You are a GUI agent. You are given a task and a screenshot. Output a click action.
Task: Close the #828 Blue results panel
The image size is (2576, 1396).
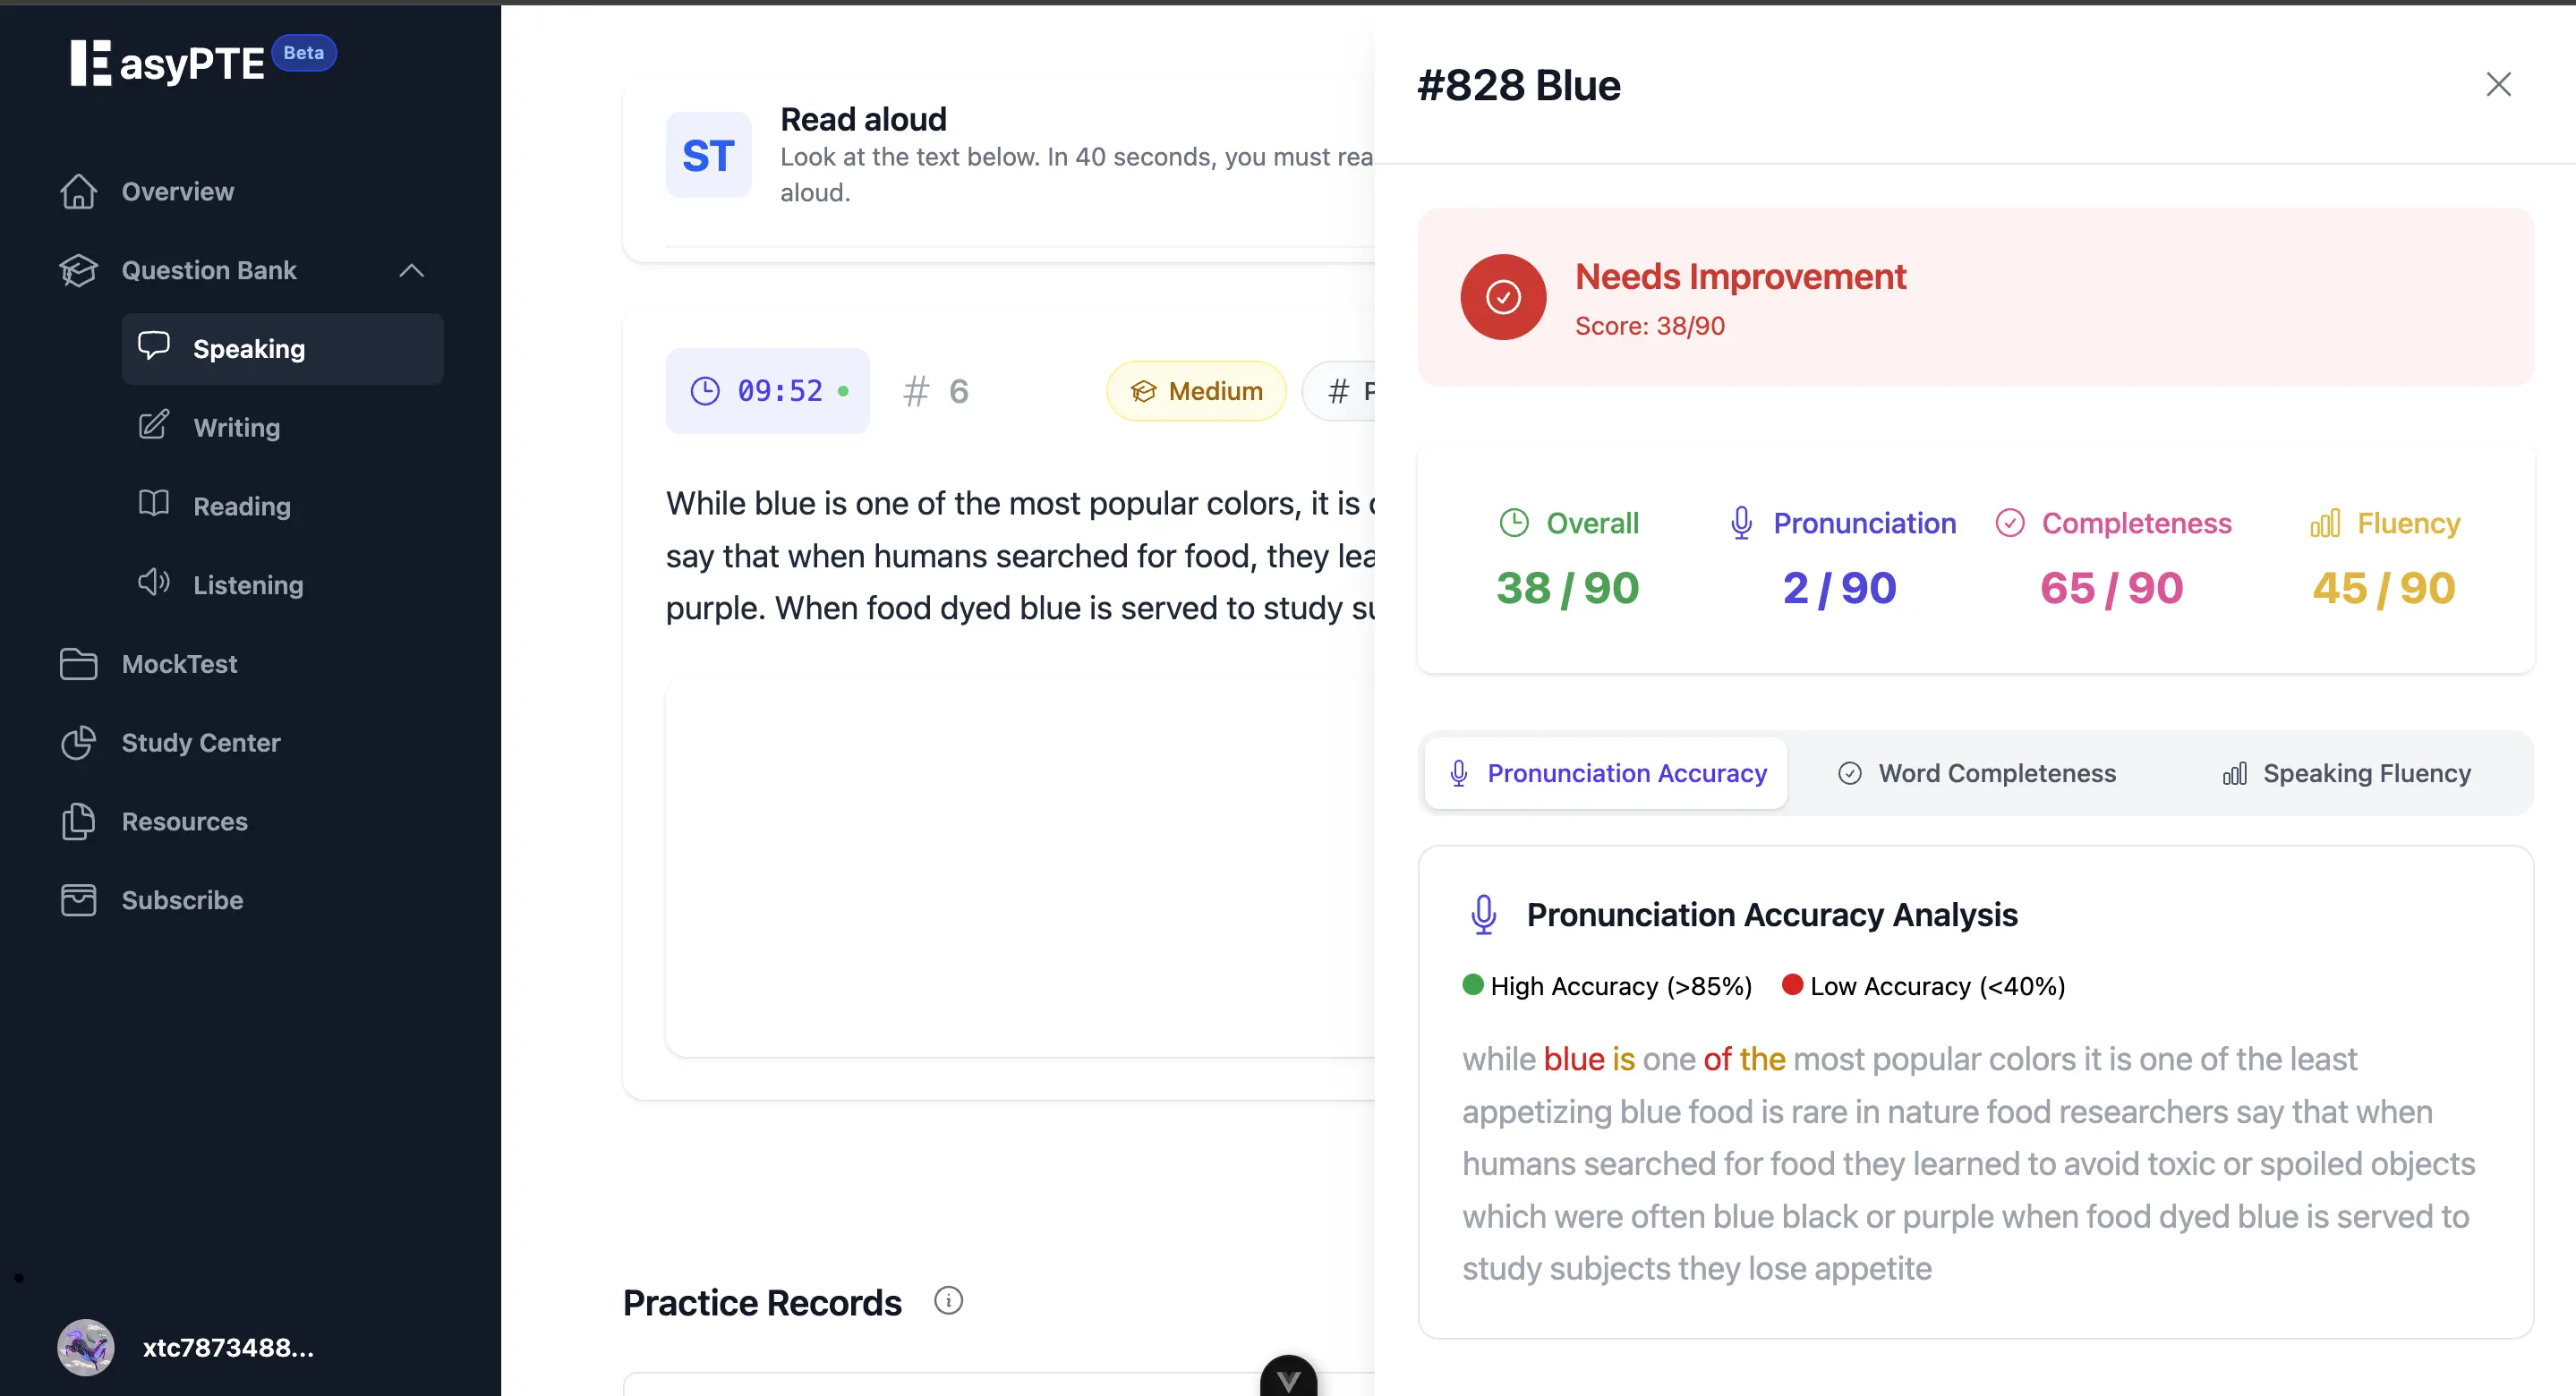pyautogui.click(x=2498, y=85)
